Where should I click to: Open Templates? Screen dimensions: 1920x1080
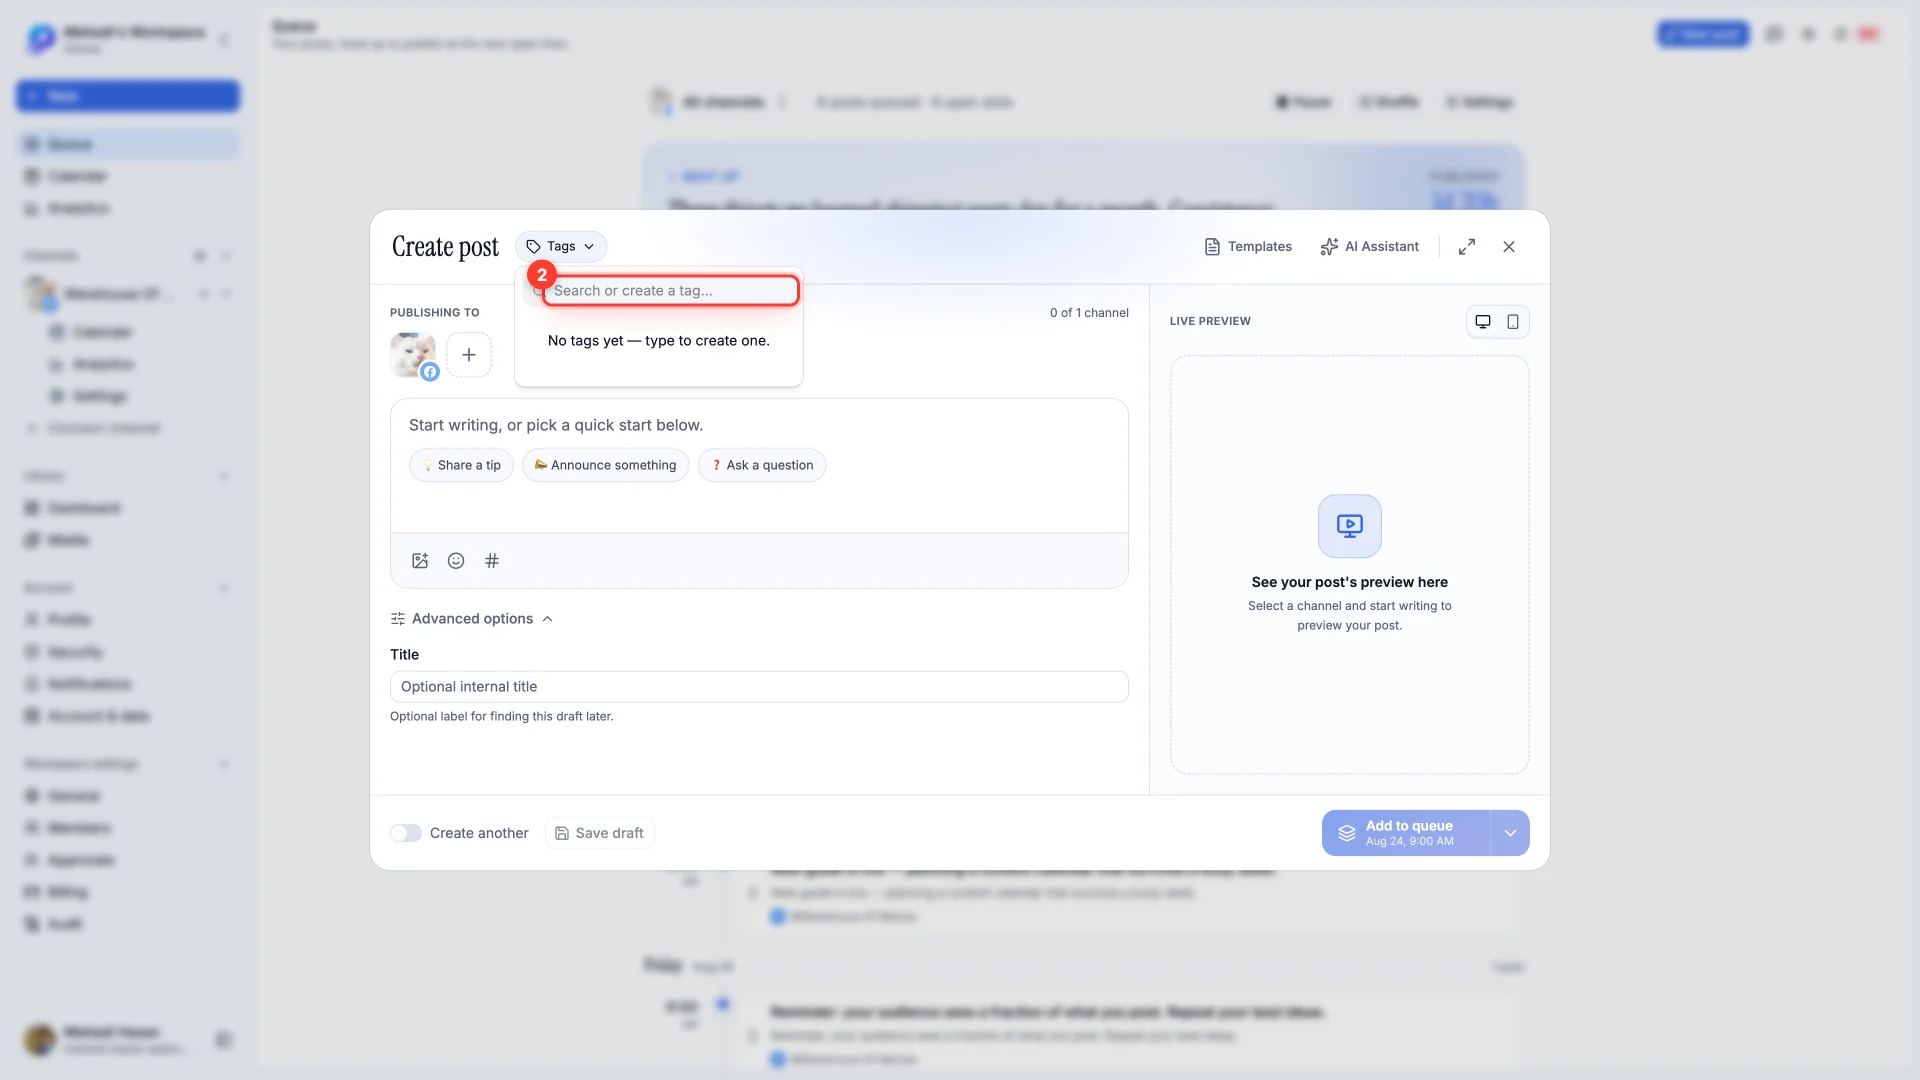click(1248, 246)
